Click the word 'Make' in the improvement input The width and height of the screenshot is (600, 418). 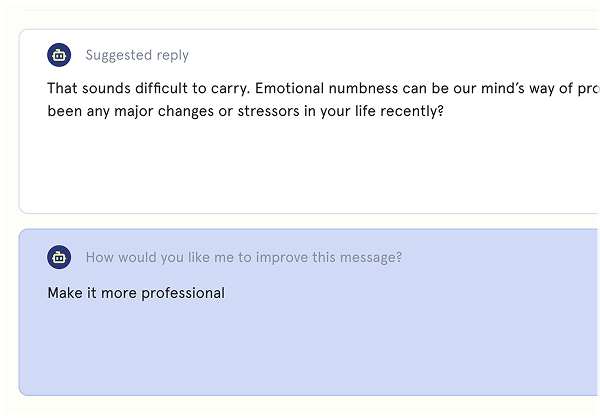point(64,293)
